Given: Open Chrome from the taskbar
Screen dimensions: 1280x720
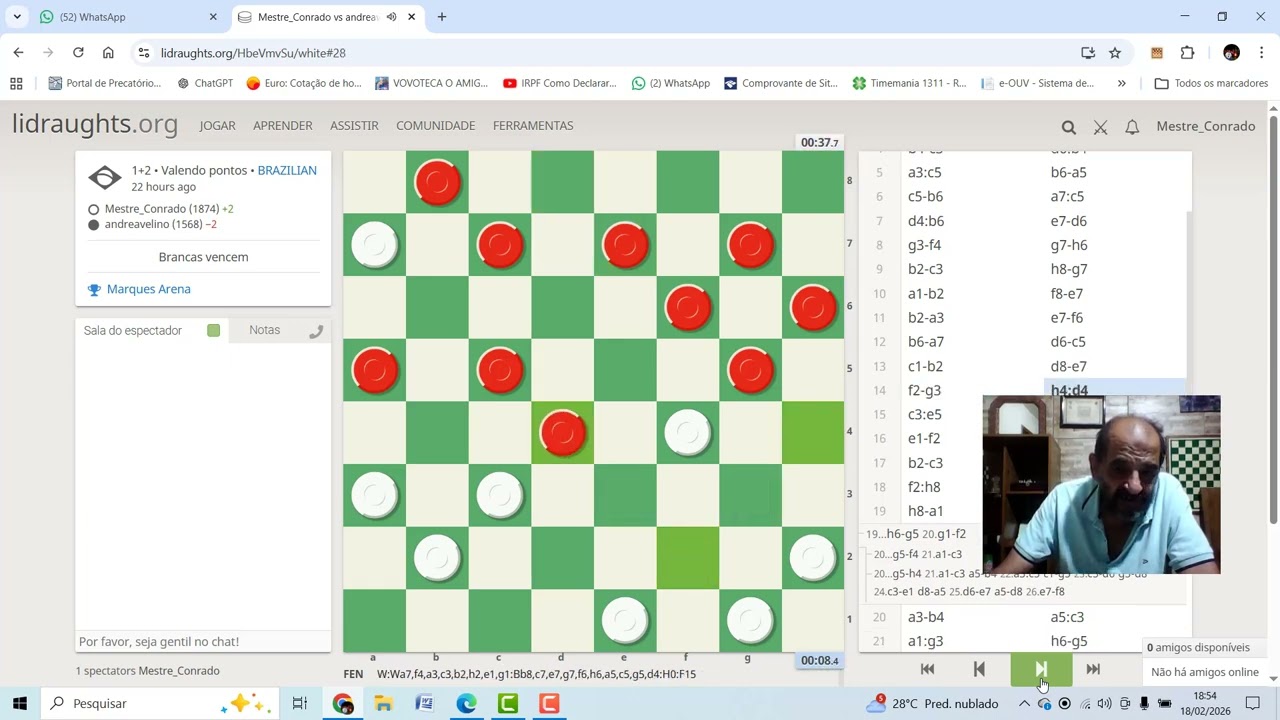Looking at the screenshot, I should [342, 704].
